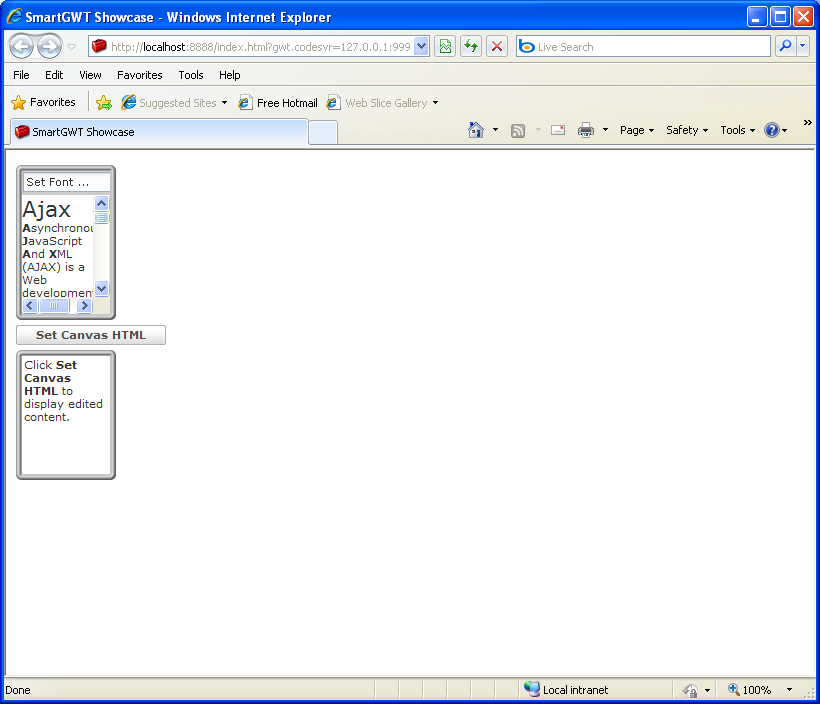The height and width of the screenshot is (704, 820).
Task: Open the Tools menu in menu bar
Action: 190,75
